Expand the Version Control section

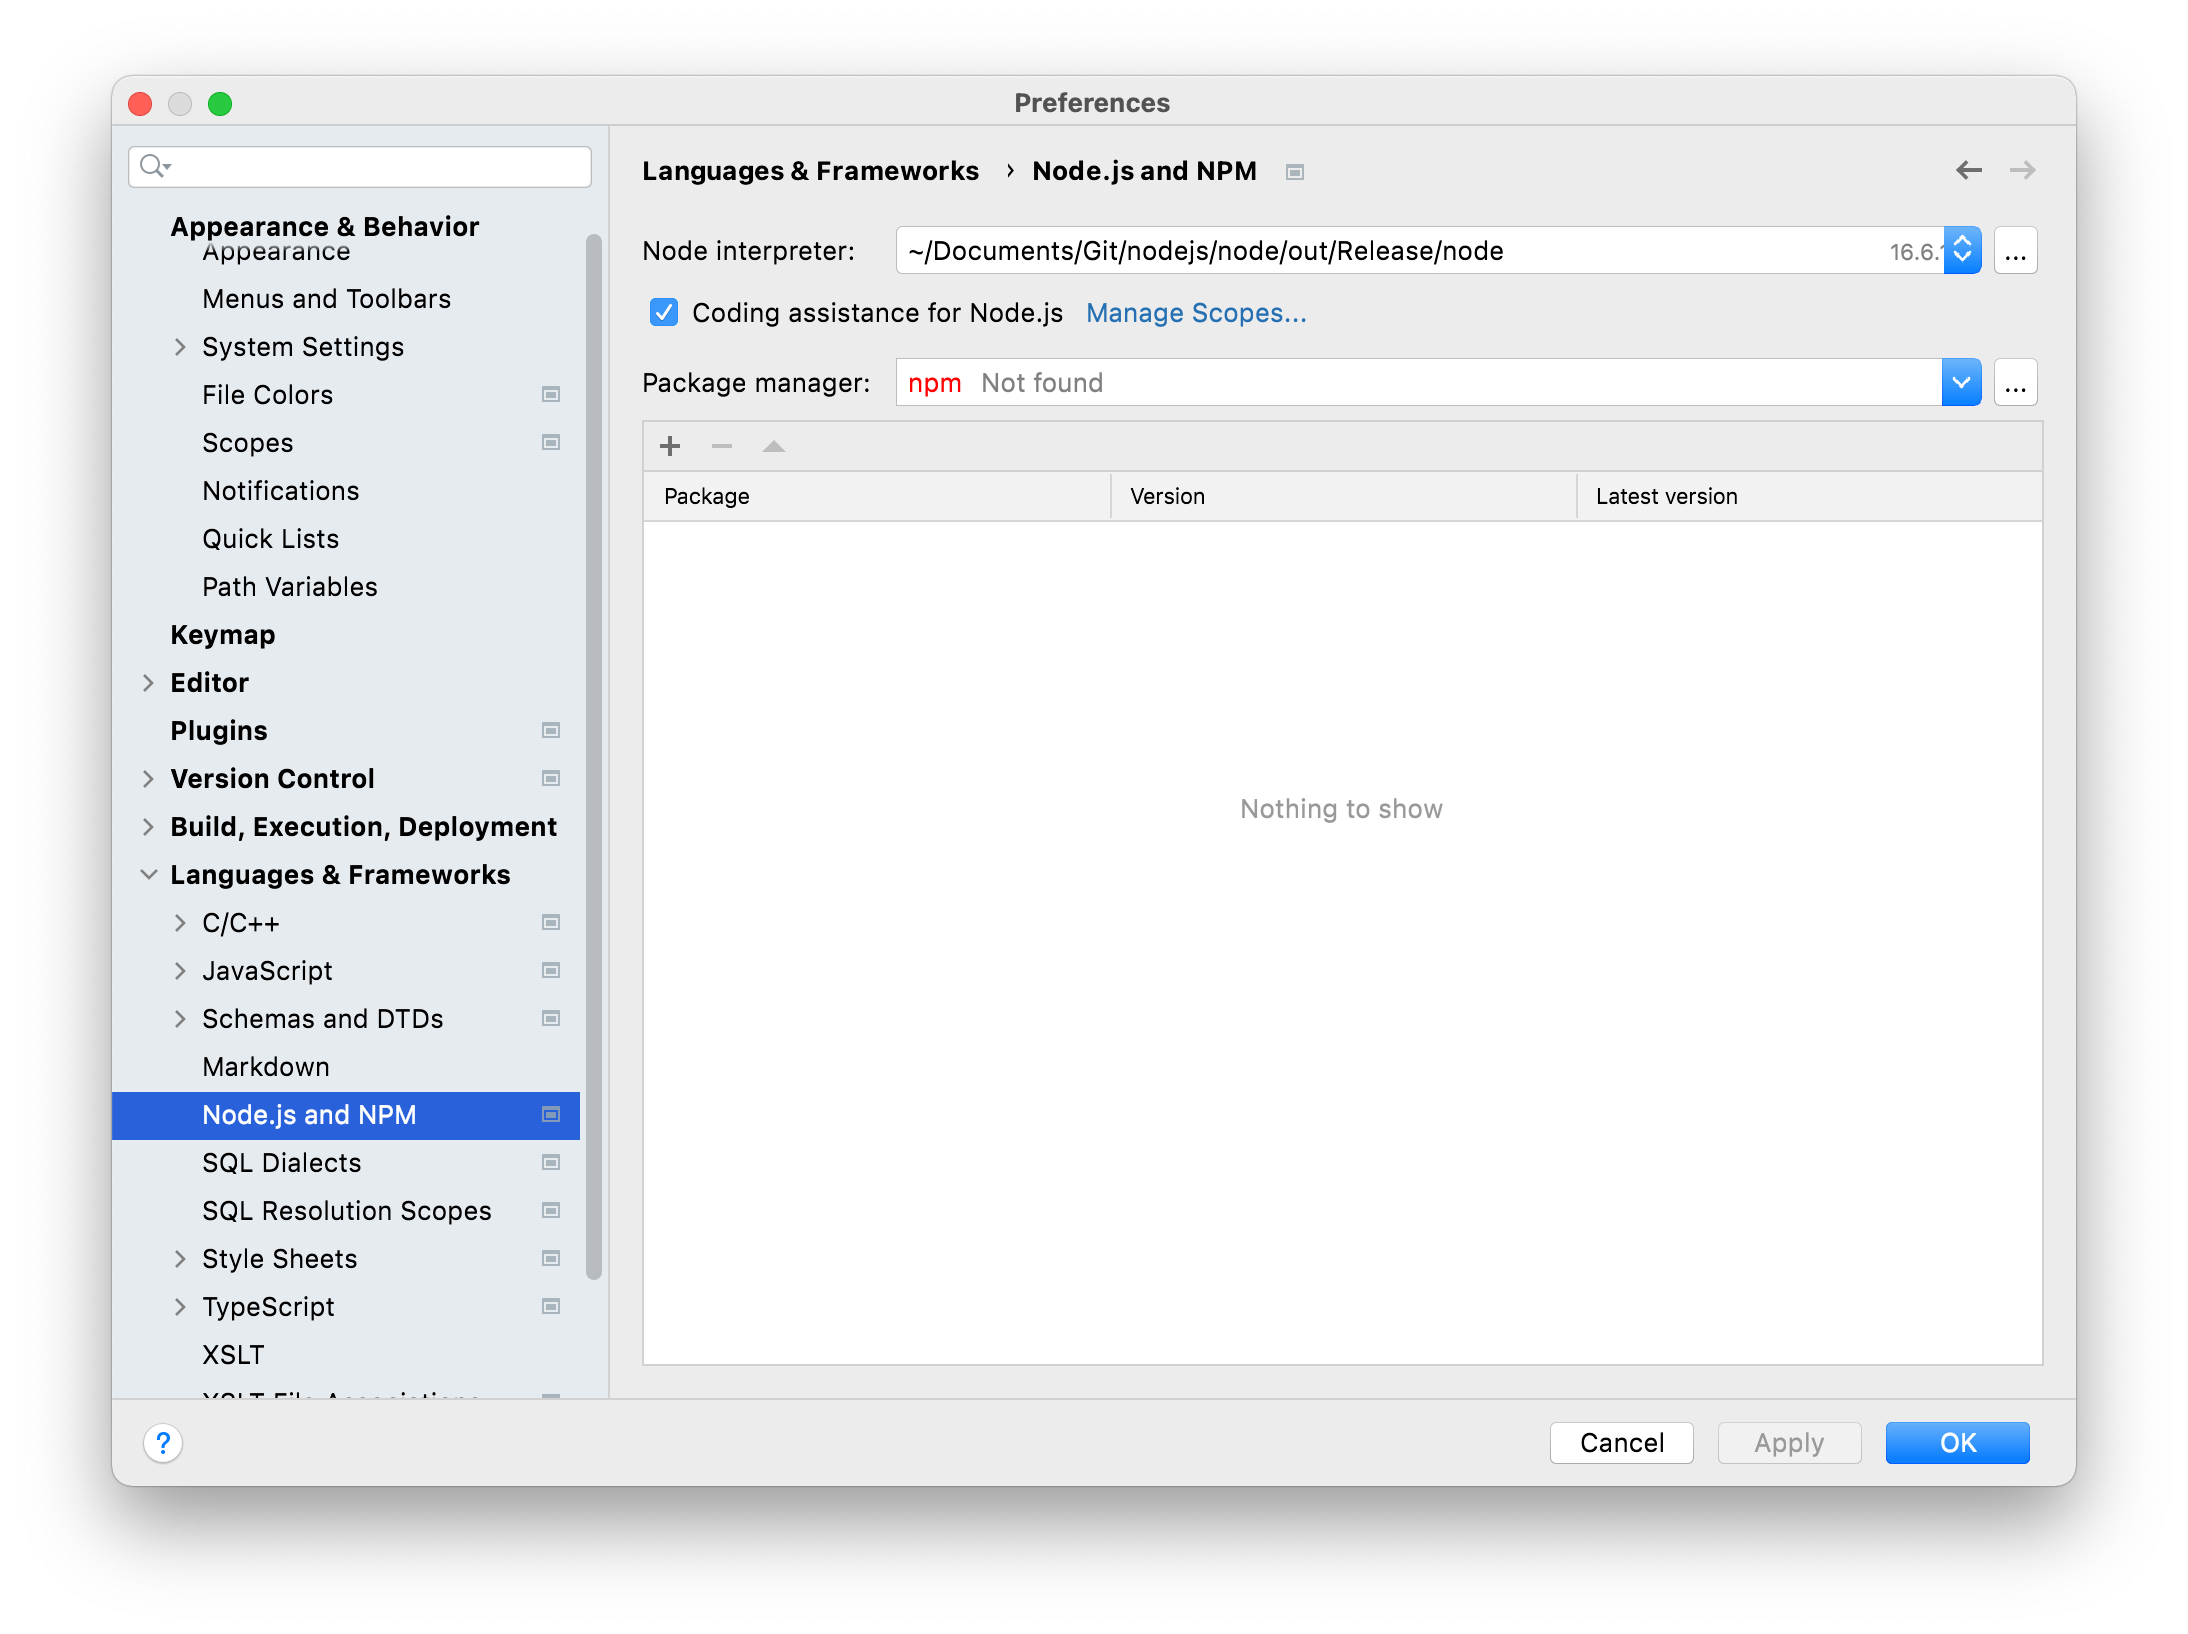[148, 778]
